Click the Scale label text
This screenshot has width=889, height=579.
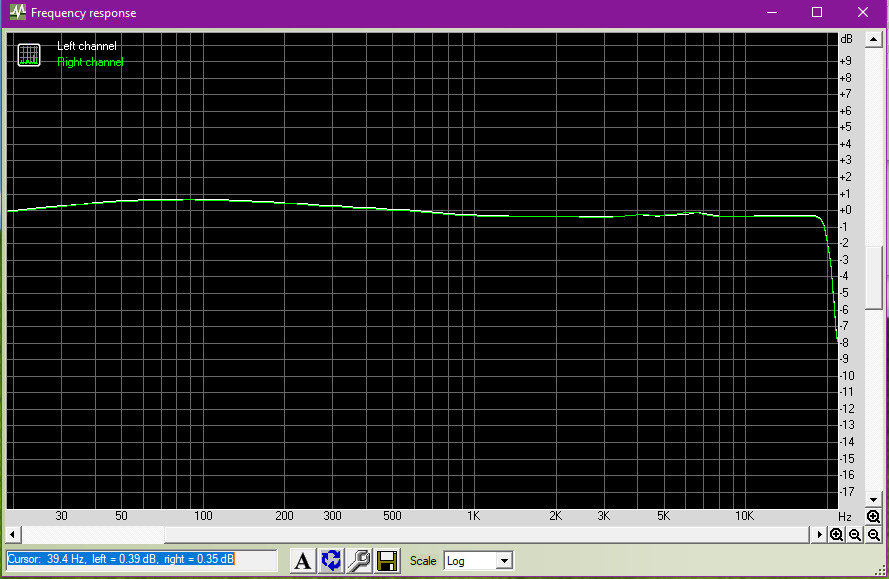click(x=423, y=561)
